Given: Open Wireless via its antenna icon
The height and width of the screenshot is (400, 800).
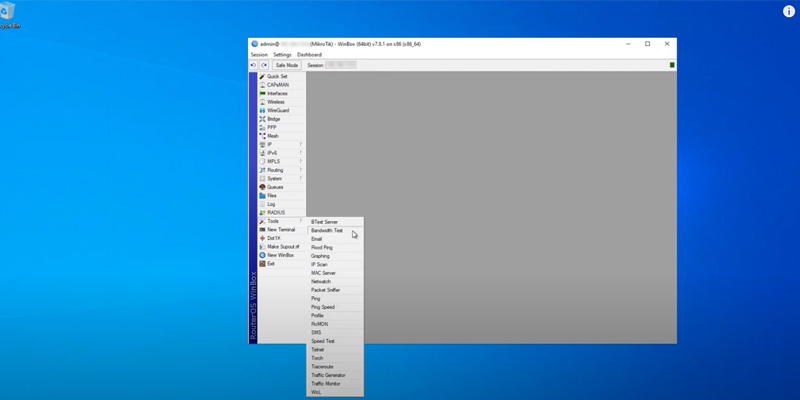Looking at the screenshot, I should click(x=262, y=102).
